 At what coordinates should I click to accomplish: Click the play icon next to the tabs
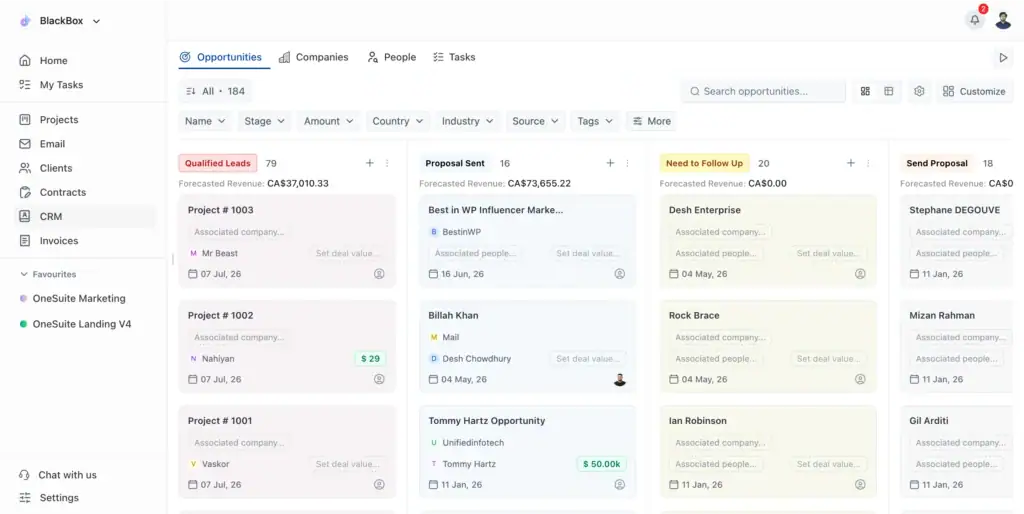[x=1003, y=57]
